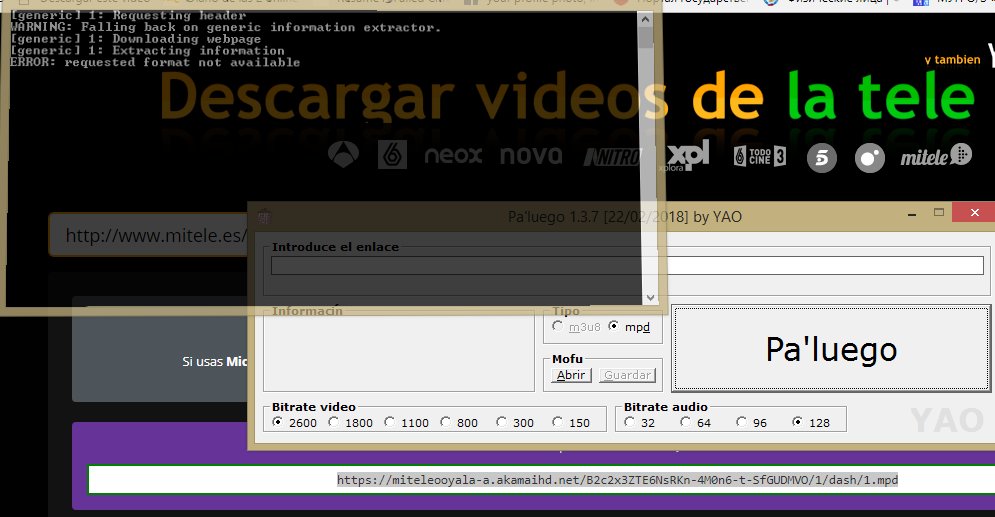The image size is (995, 517).
Task: Close the Pa'luego window
Action: pyautogui.click(x=975, y=213)
